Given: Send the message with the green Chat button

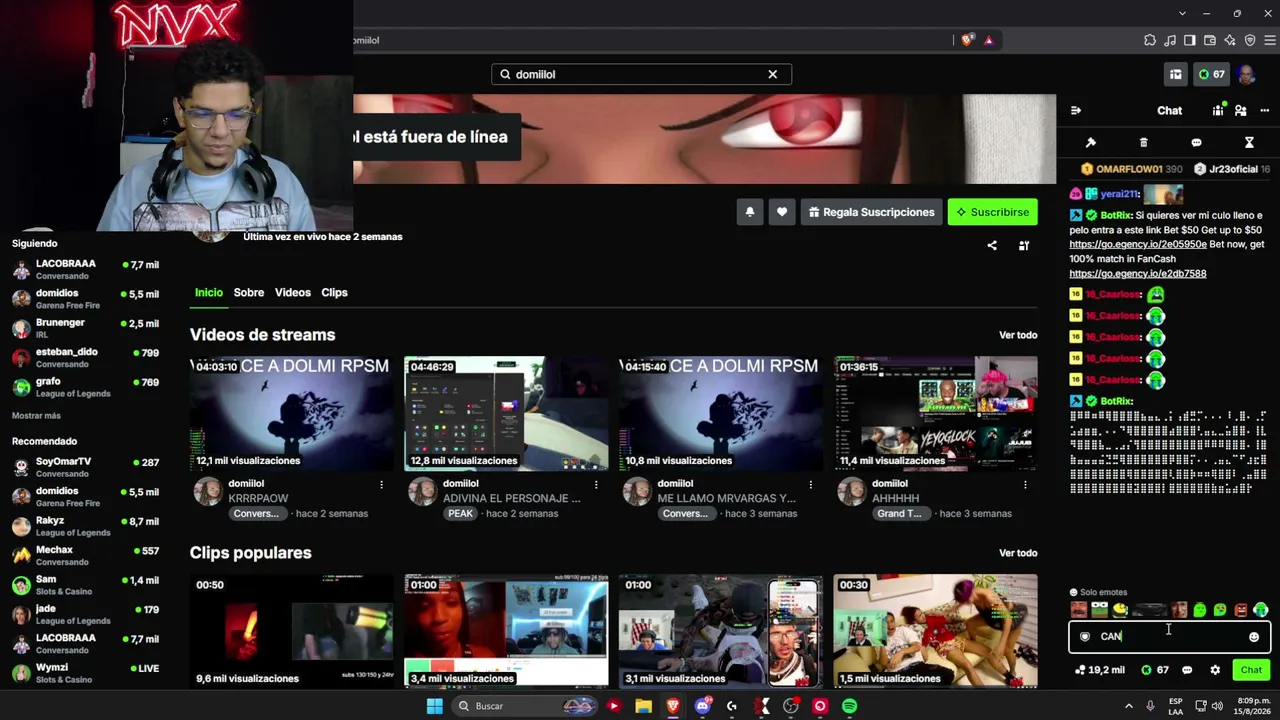Looking at the screenshot, I should (1251, 670).
